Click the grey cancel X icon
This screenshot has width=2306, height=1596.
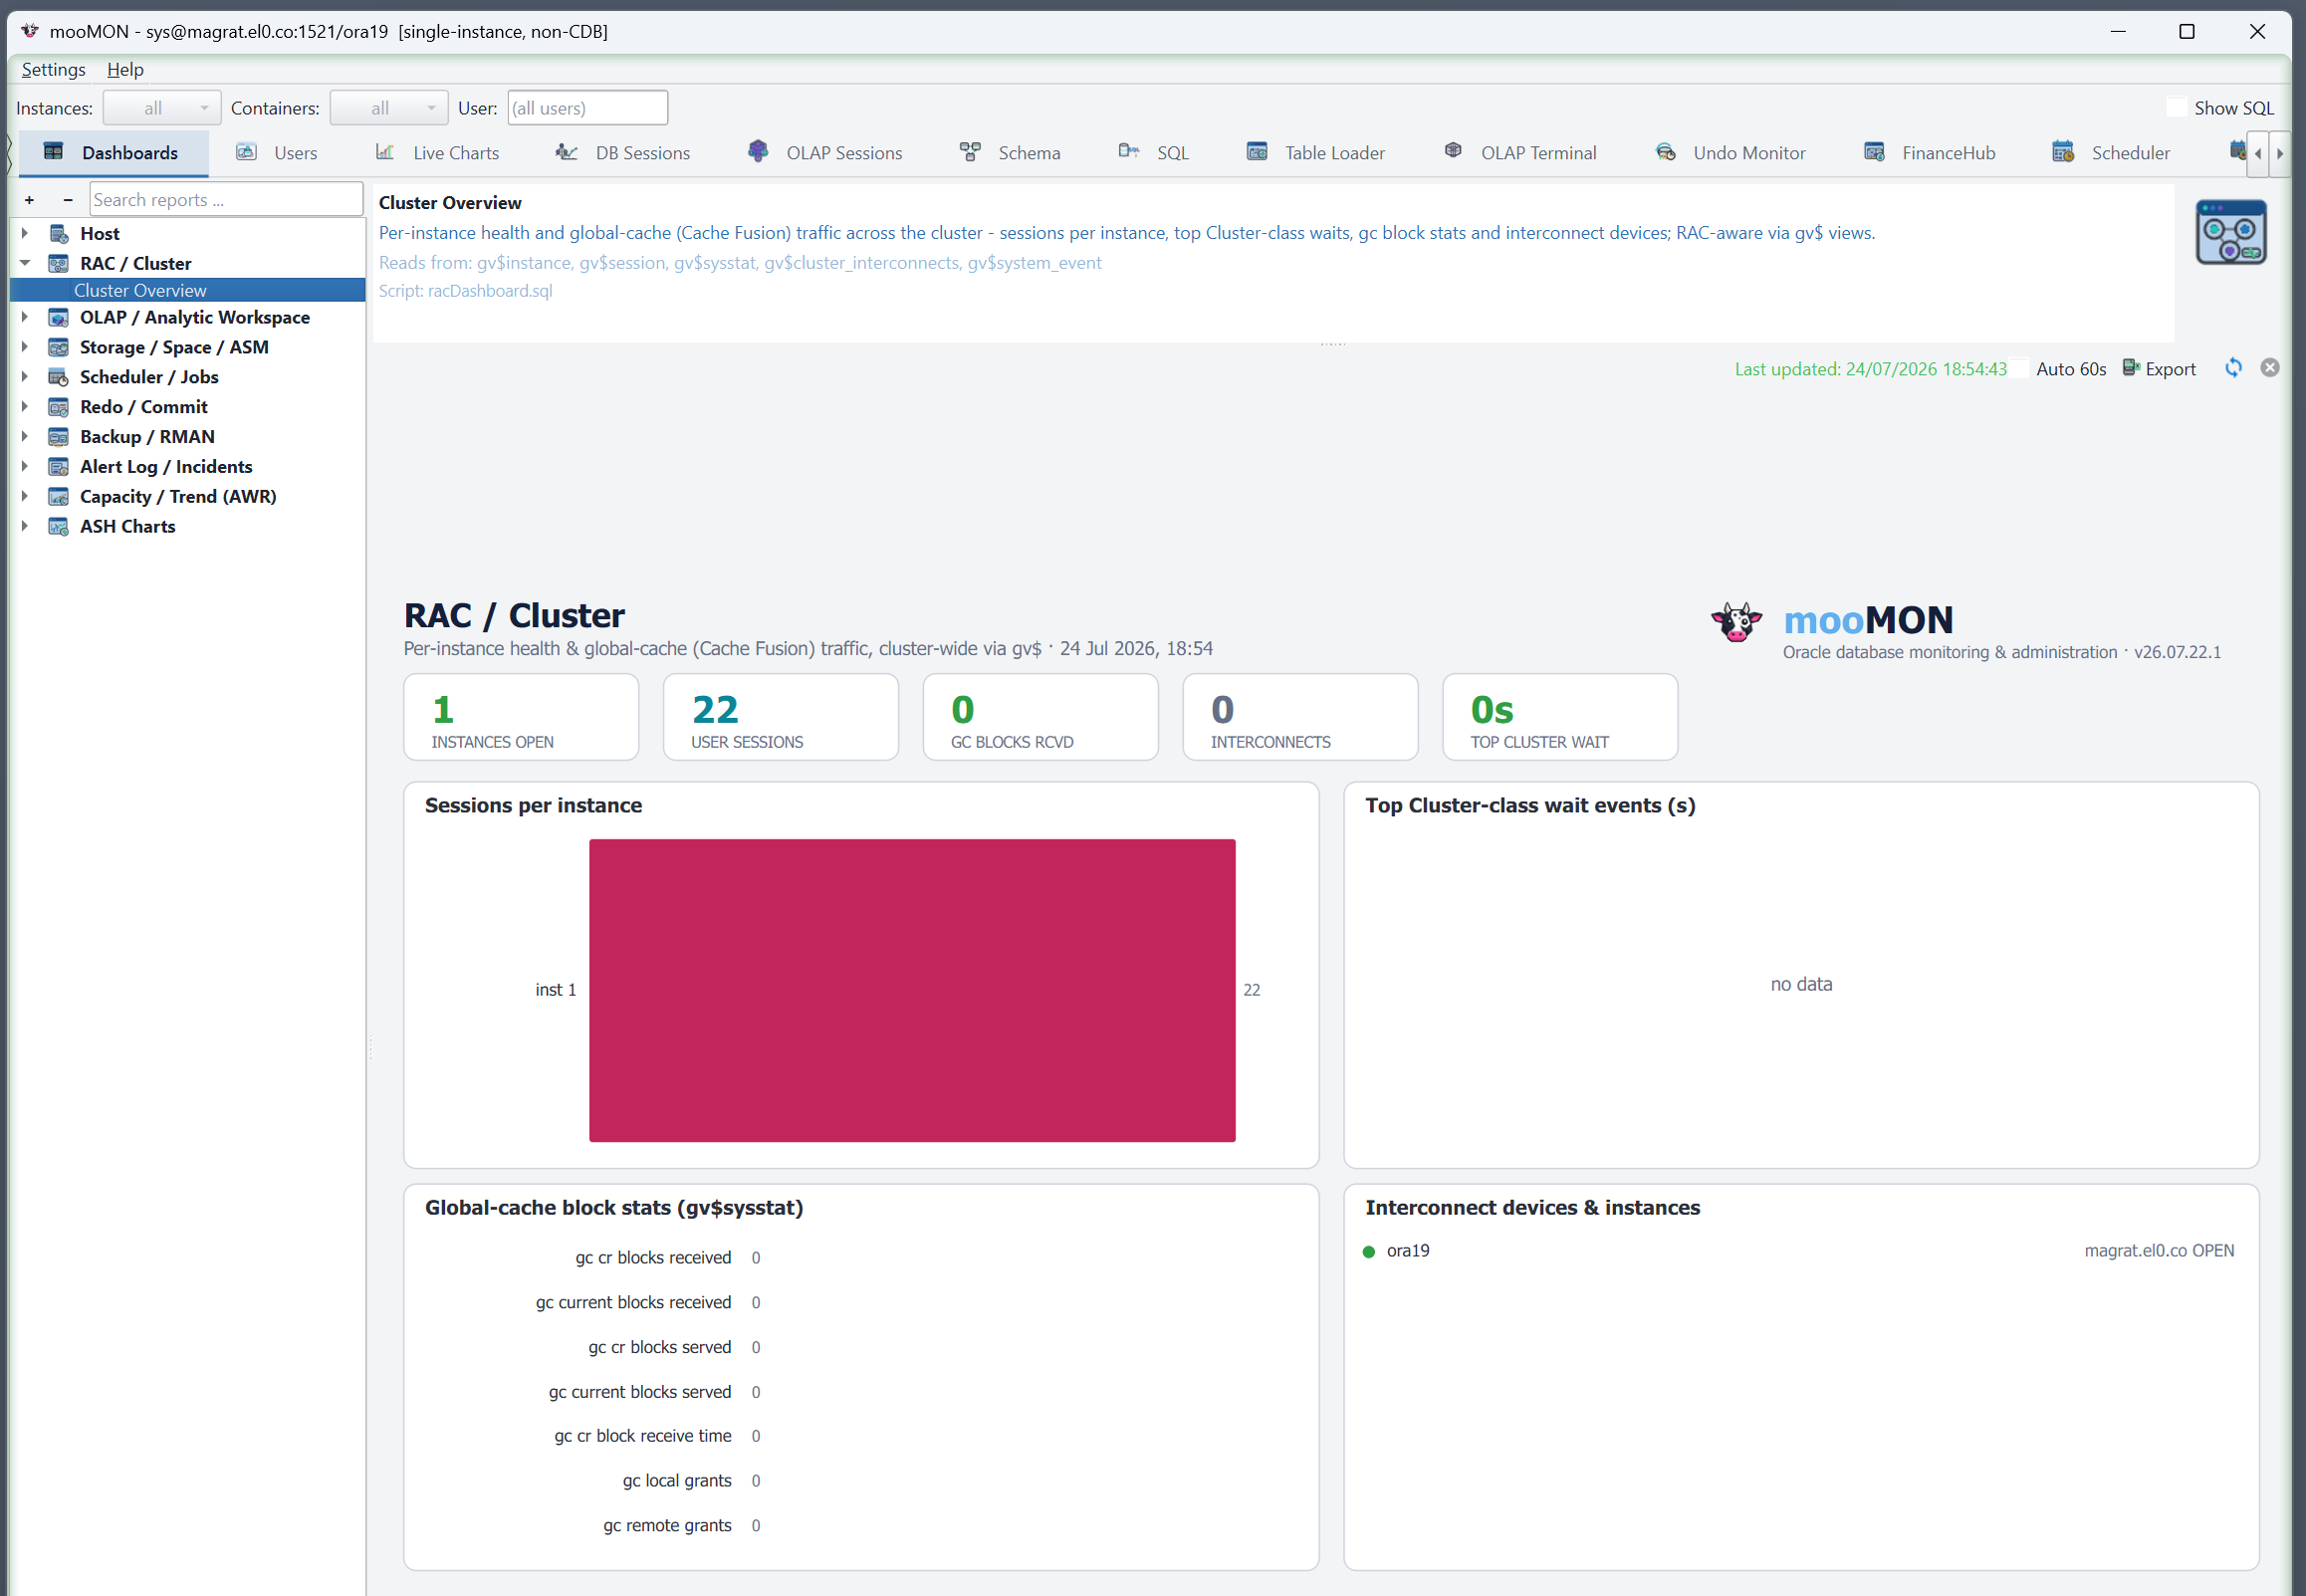tap(2270, 368)
